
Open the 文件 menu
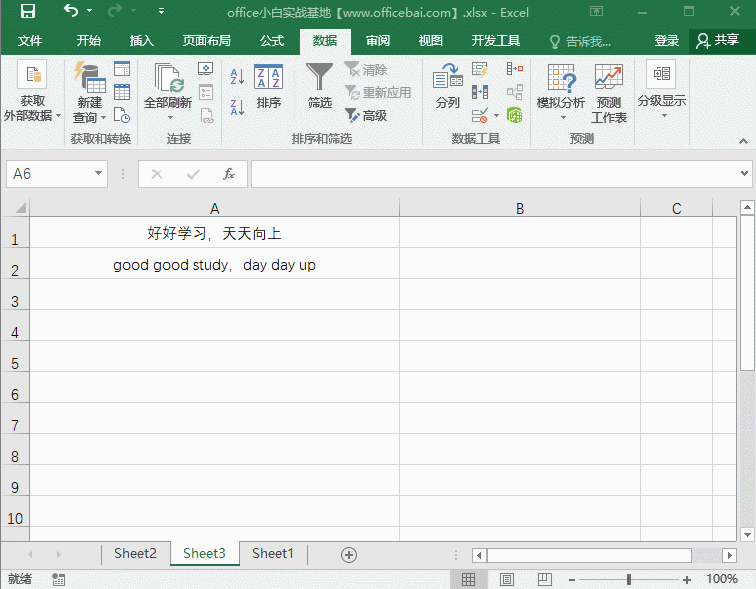coord(30,41)
